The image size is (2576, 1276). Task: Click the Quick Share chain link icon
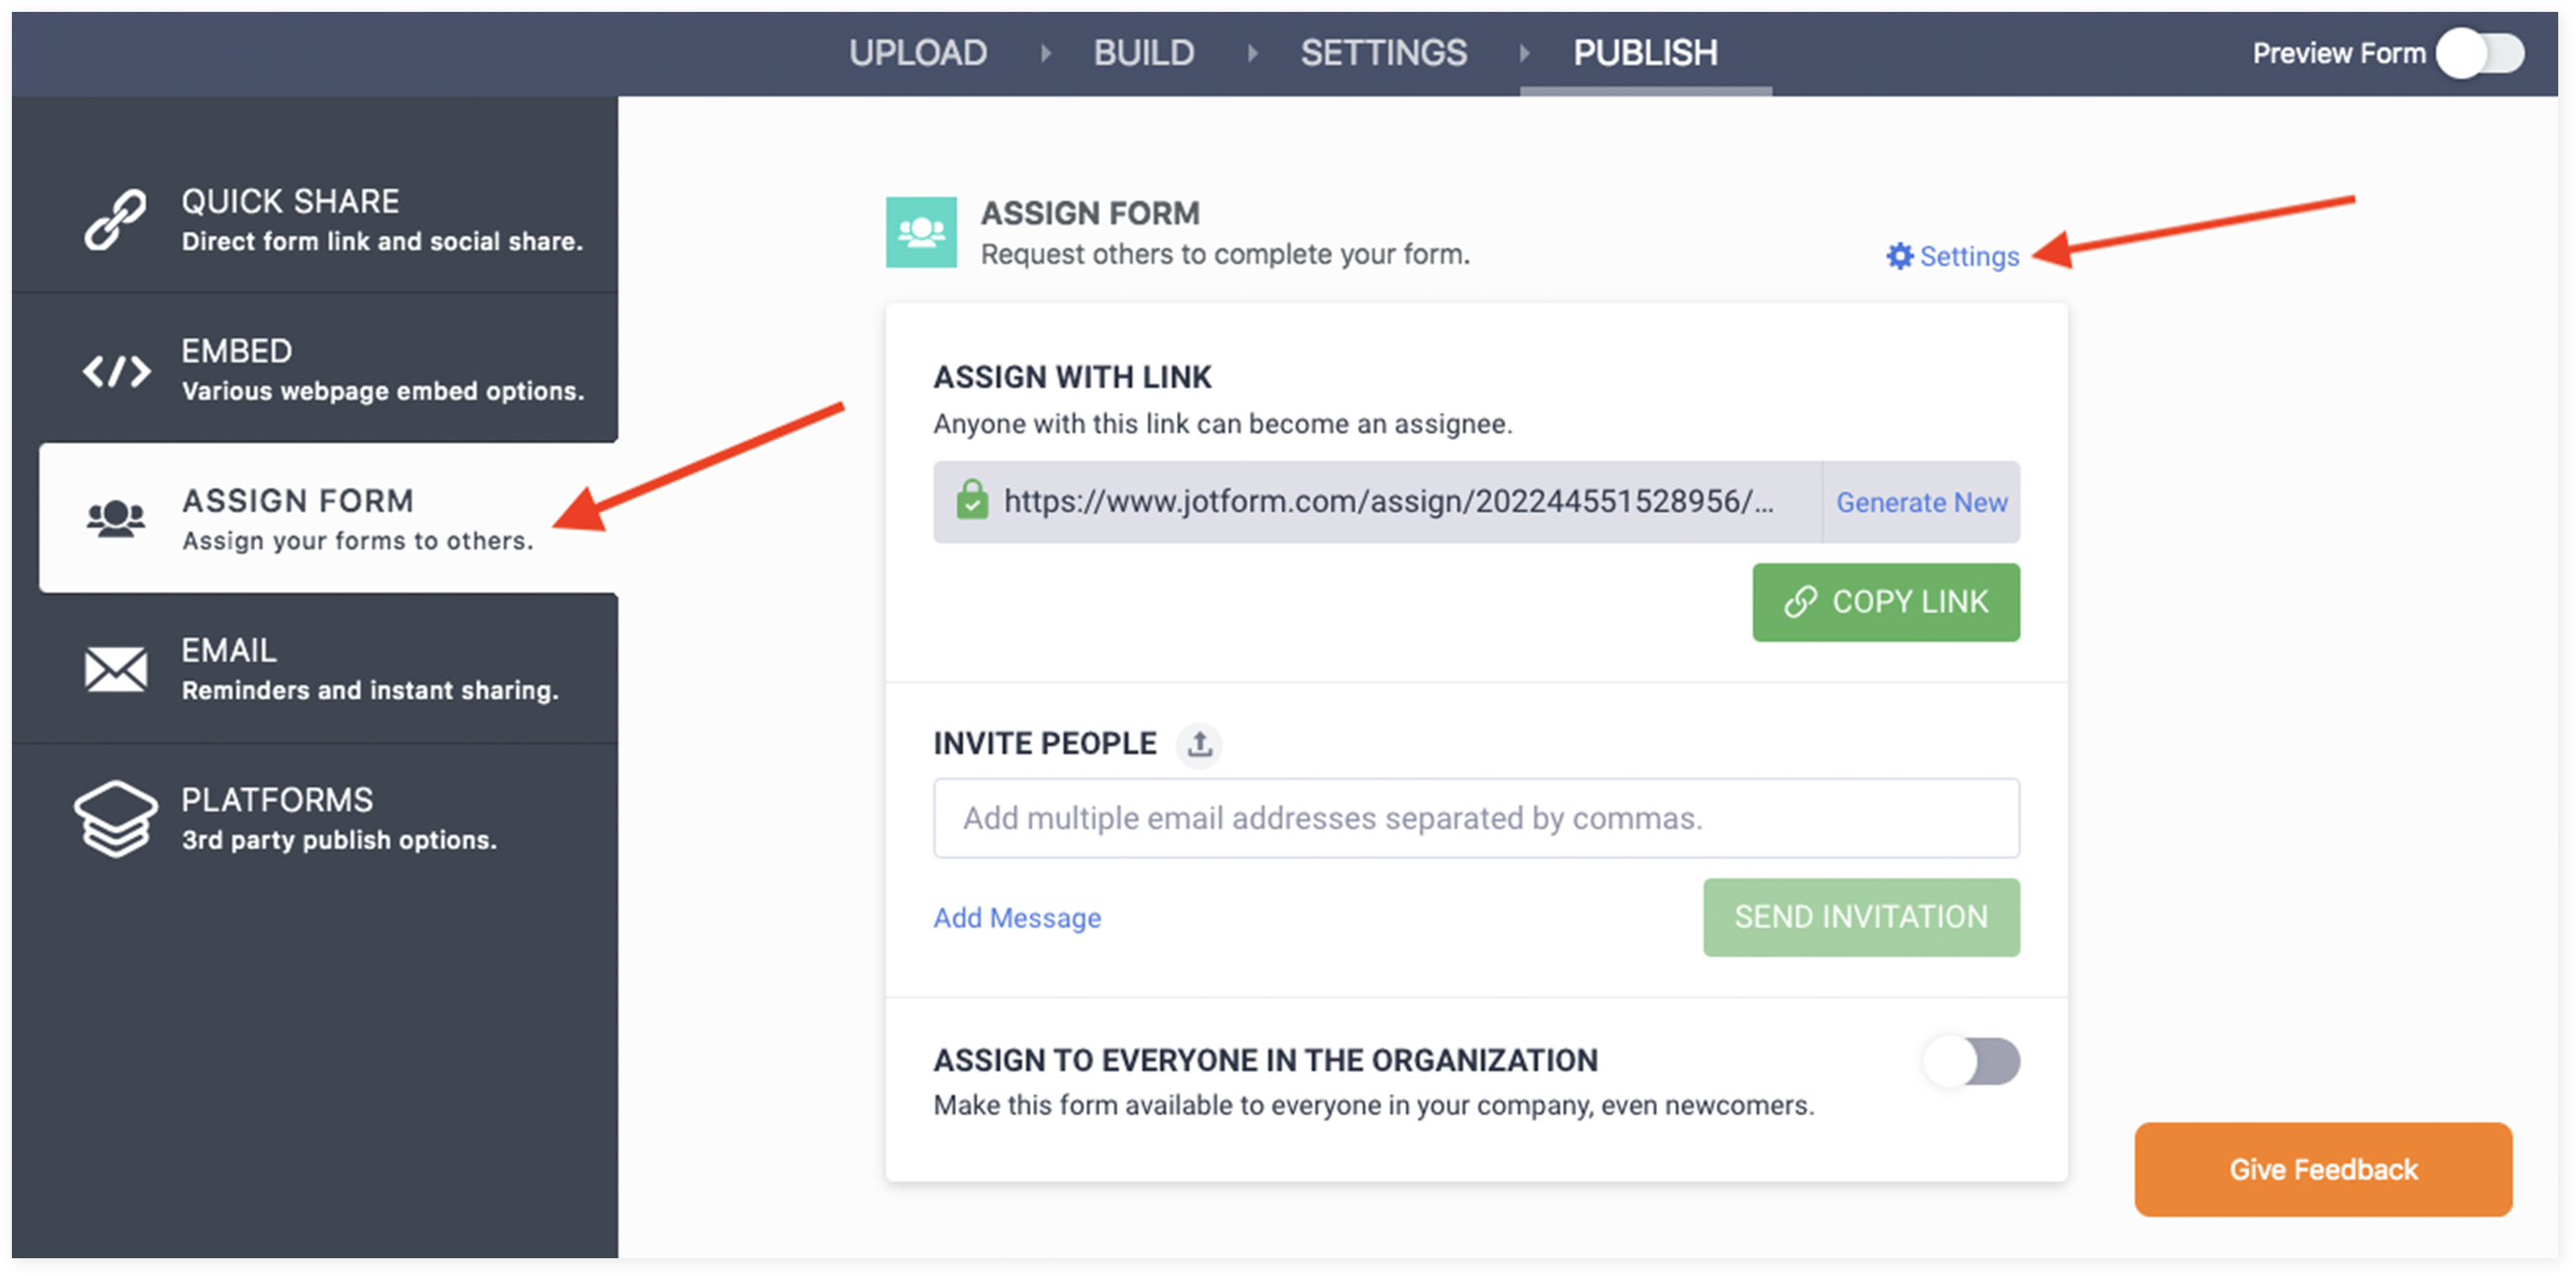point(115,220)
